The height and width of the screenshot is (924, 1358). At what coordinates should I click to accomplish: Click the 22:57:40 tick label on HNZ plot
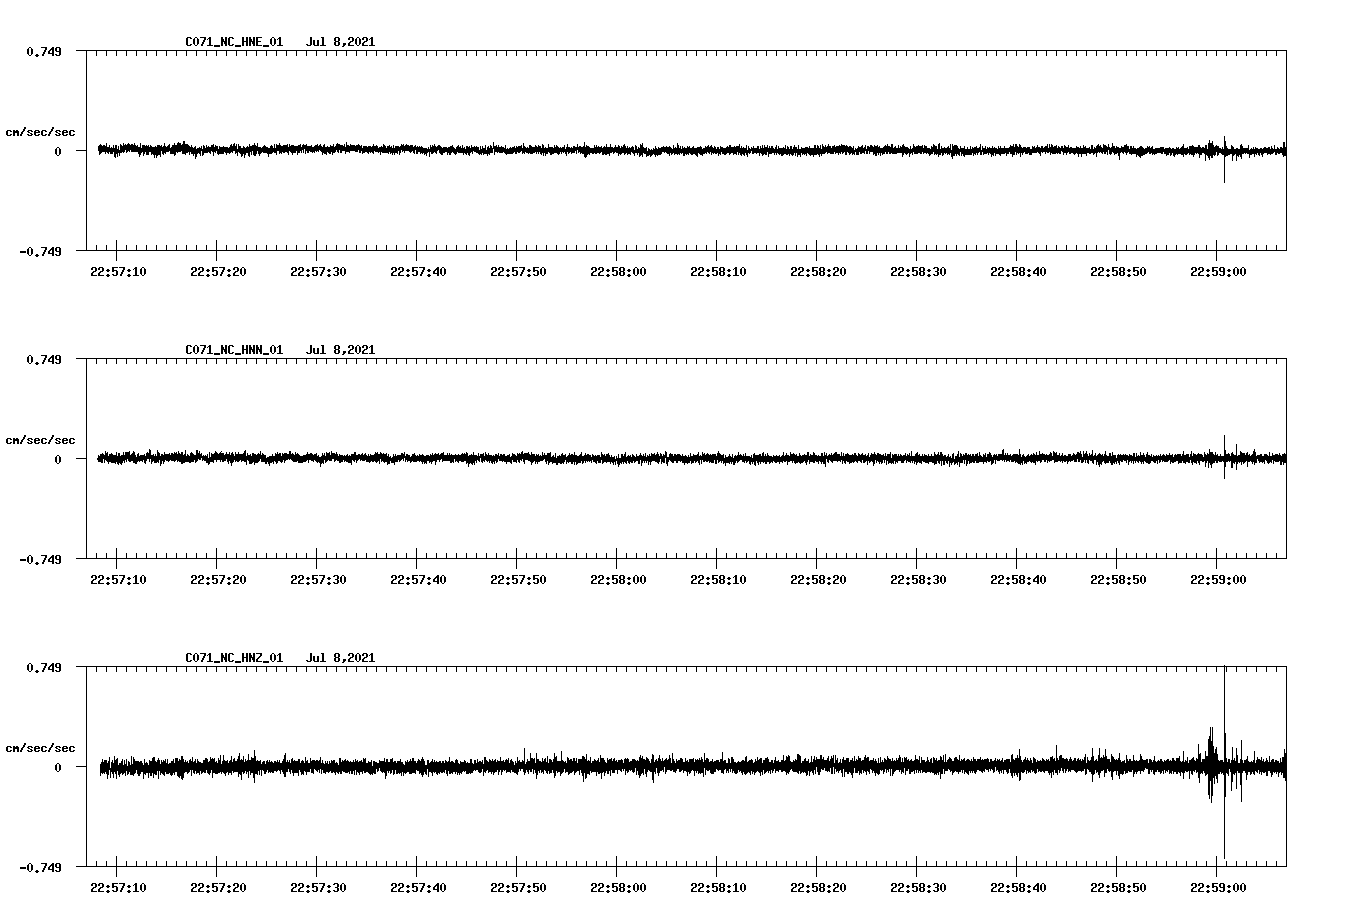coord(418,887)
